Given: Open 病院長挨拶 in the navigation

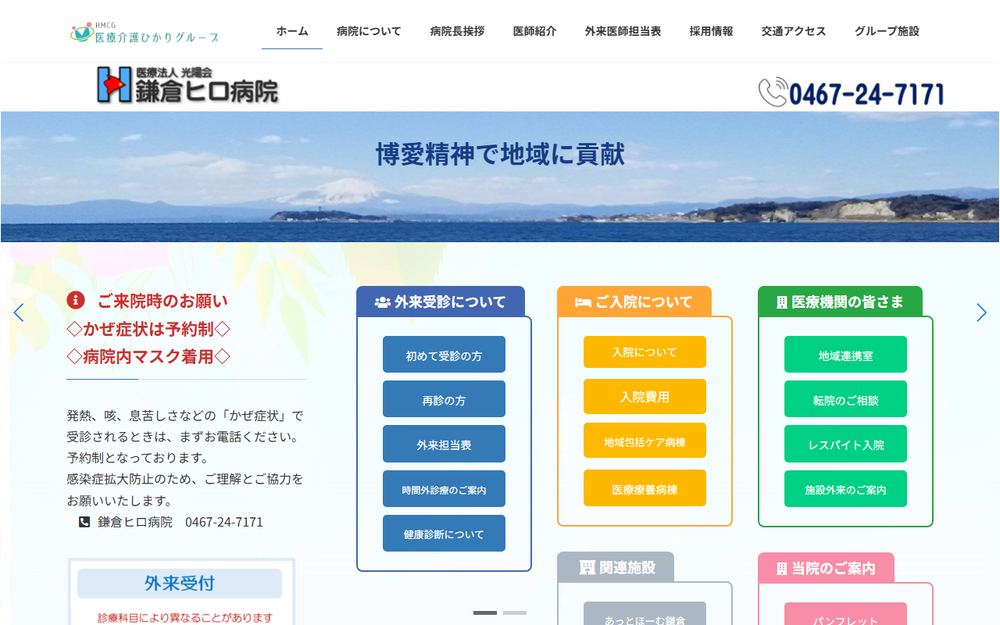Looking at the screenshot, I should [457, 31].
